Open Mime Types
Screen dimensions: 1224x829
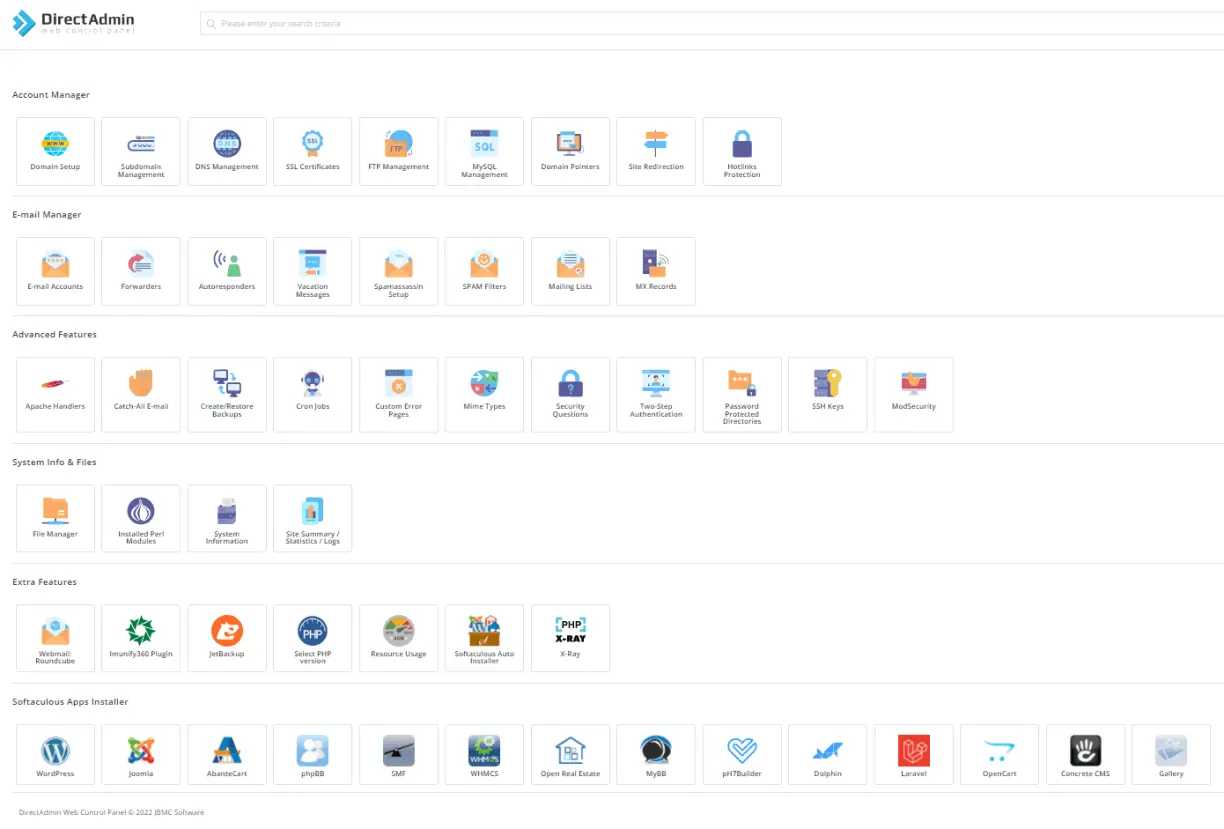coord(484,394)
